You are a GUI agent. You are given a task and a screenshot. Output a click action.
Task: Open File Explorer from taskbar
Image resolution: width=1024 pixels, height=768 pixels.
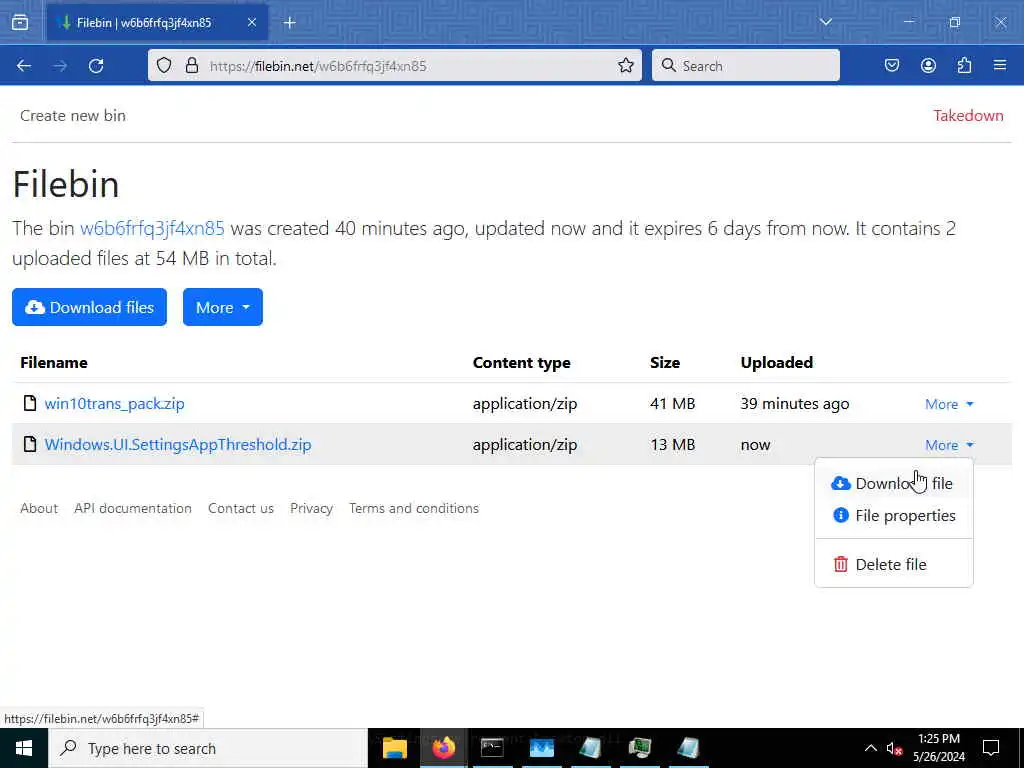394,748
